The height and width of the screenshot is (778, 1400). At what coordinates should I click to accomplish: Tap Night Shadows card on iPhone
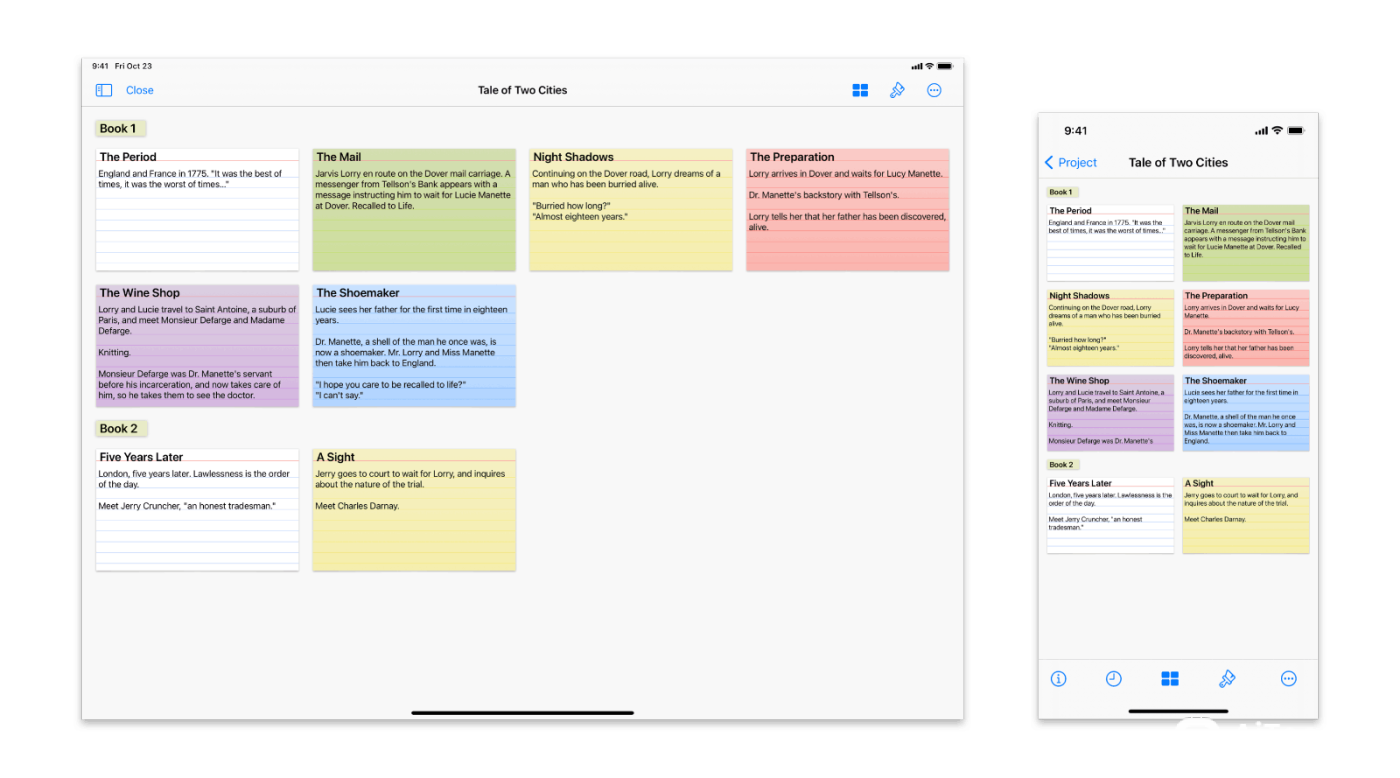tap(1110, 328)
